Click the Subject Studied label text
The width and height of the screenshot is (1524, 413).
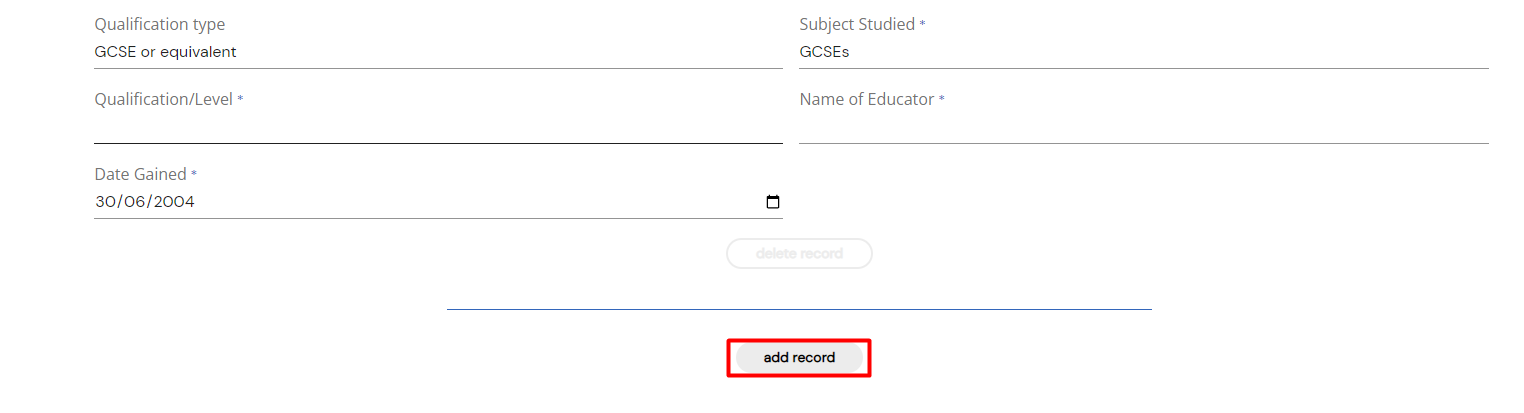(857, 25)
